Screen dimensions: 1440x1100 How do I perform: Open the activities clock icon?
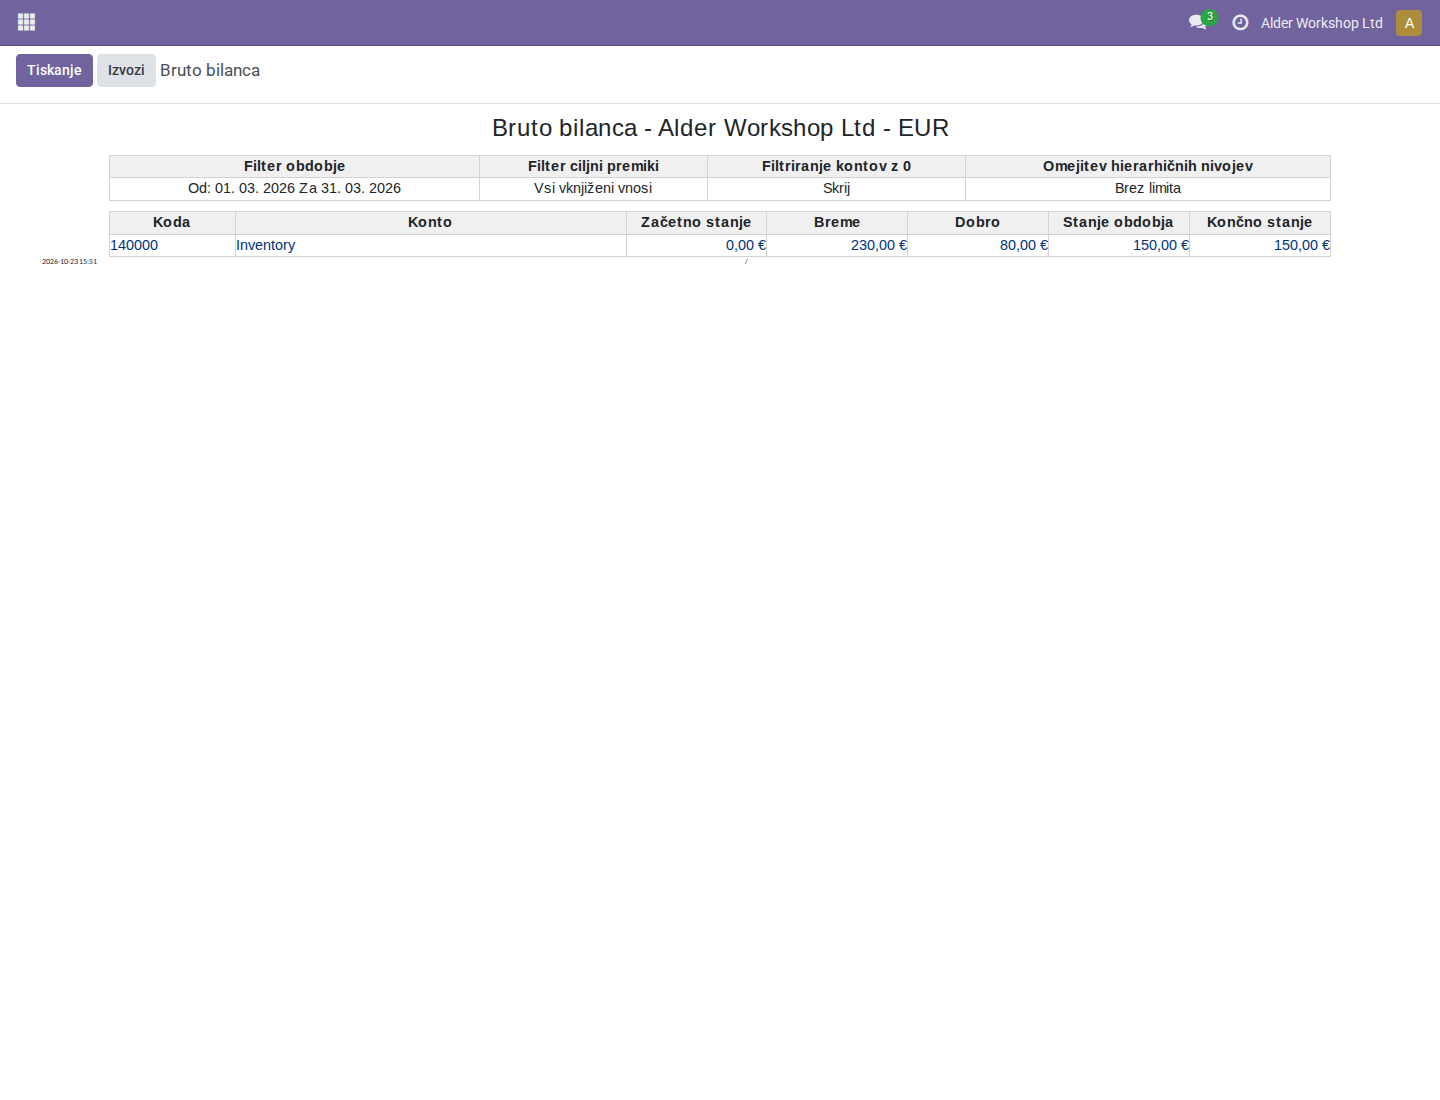1240,22
